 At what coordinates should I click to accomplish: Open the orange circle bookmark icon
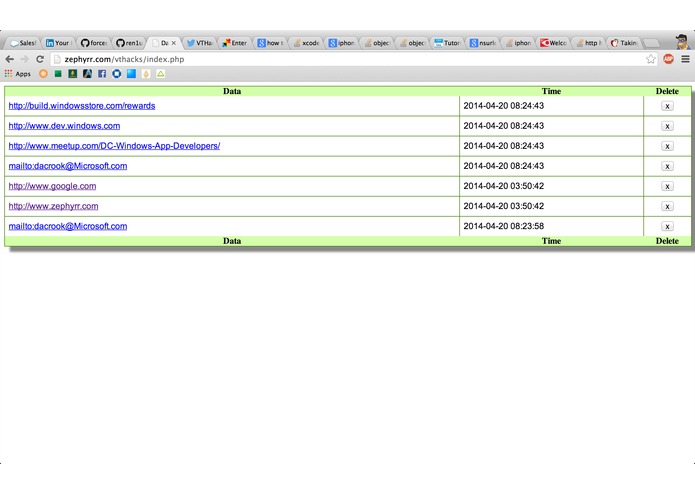[x=43, y=74]
